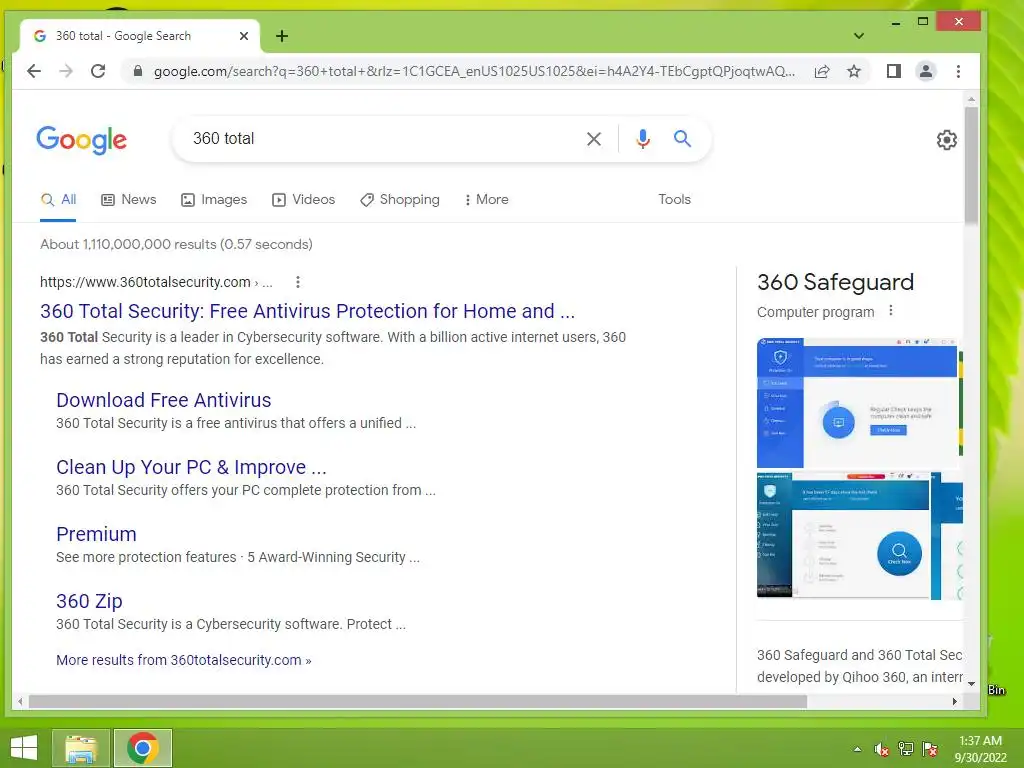Viewport: 1024px width, 768px height.
Task: Expand the More search filters menu
Action: [x=486, y=200]
